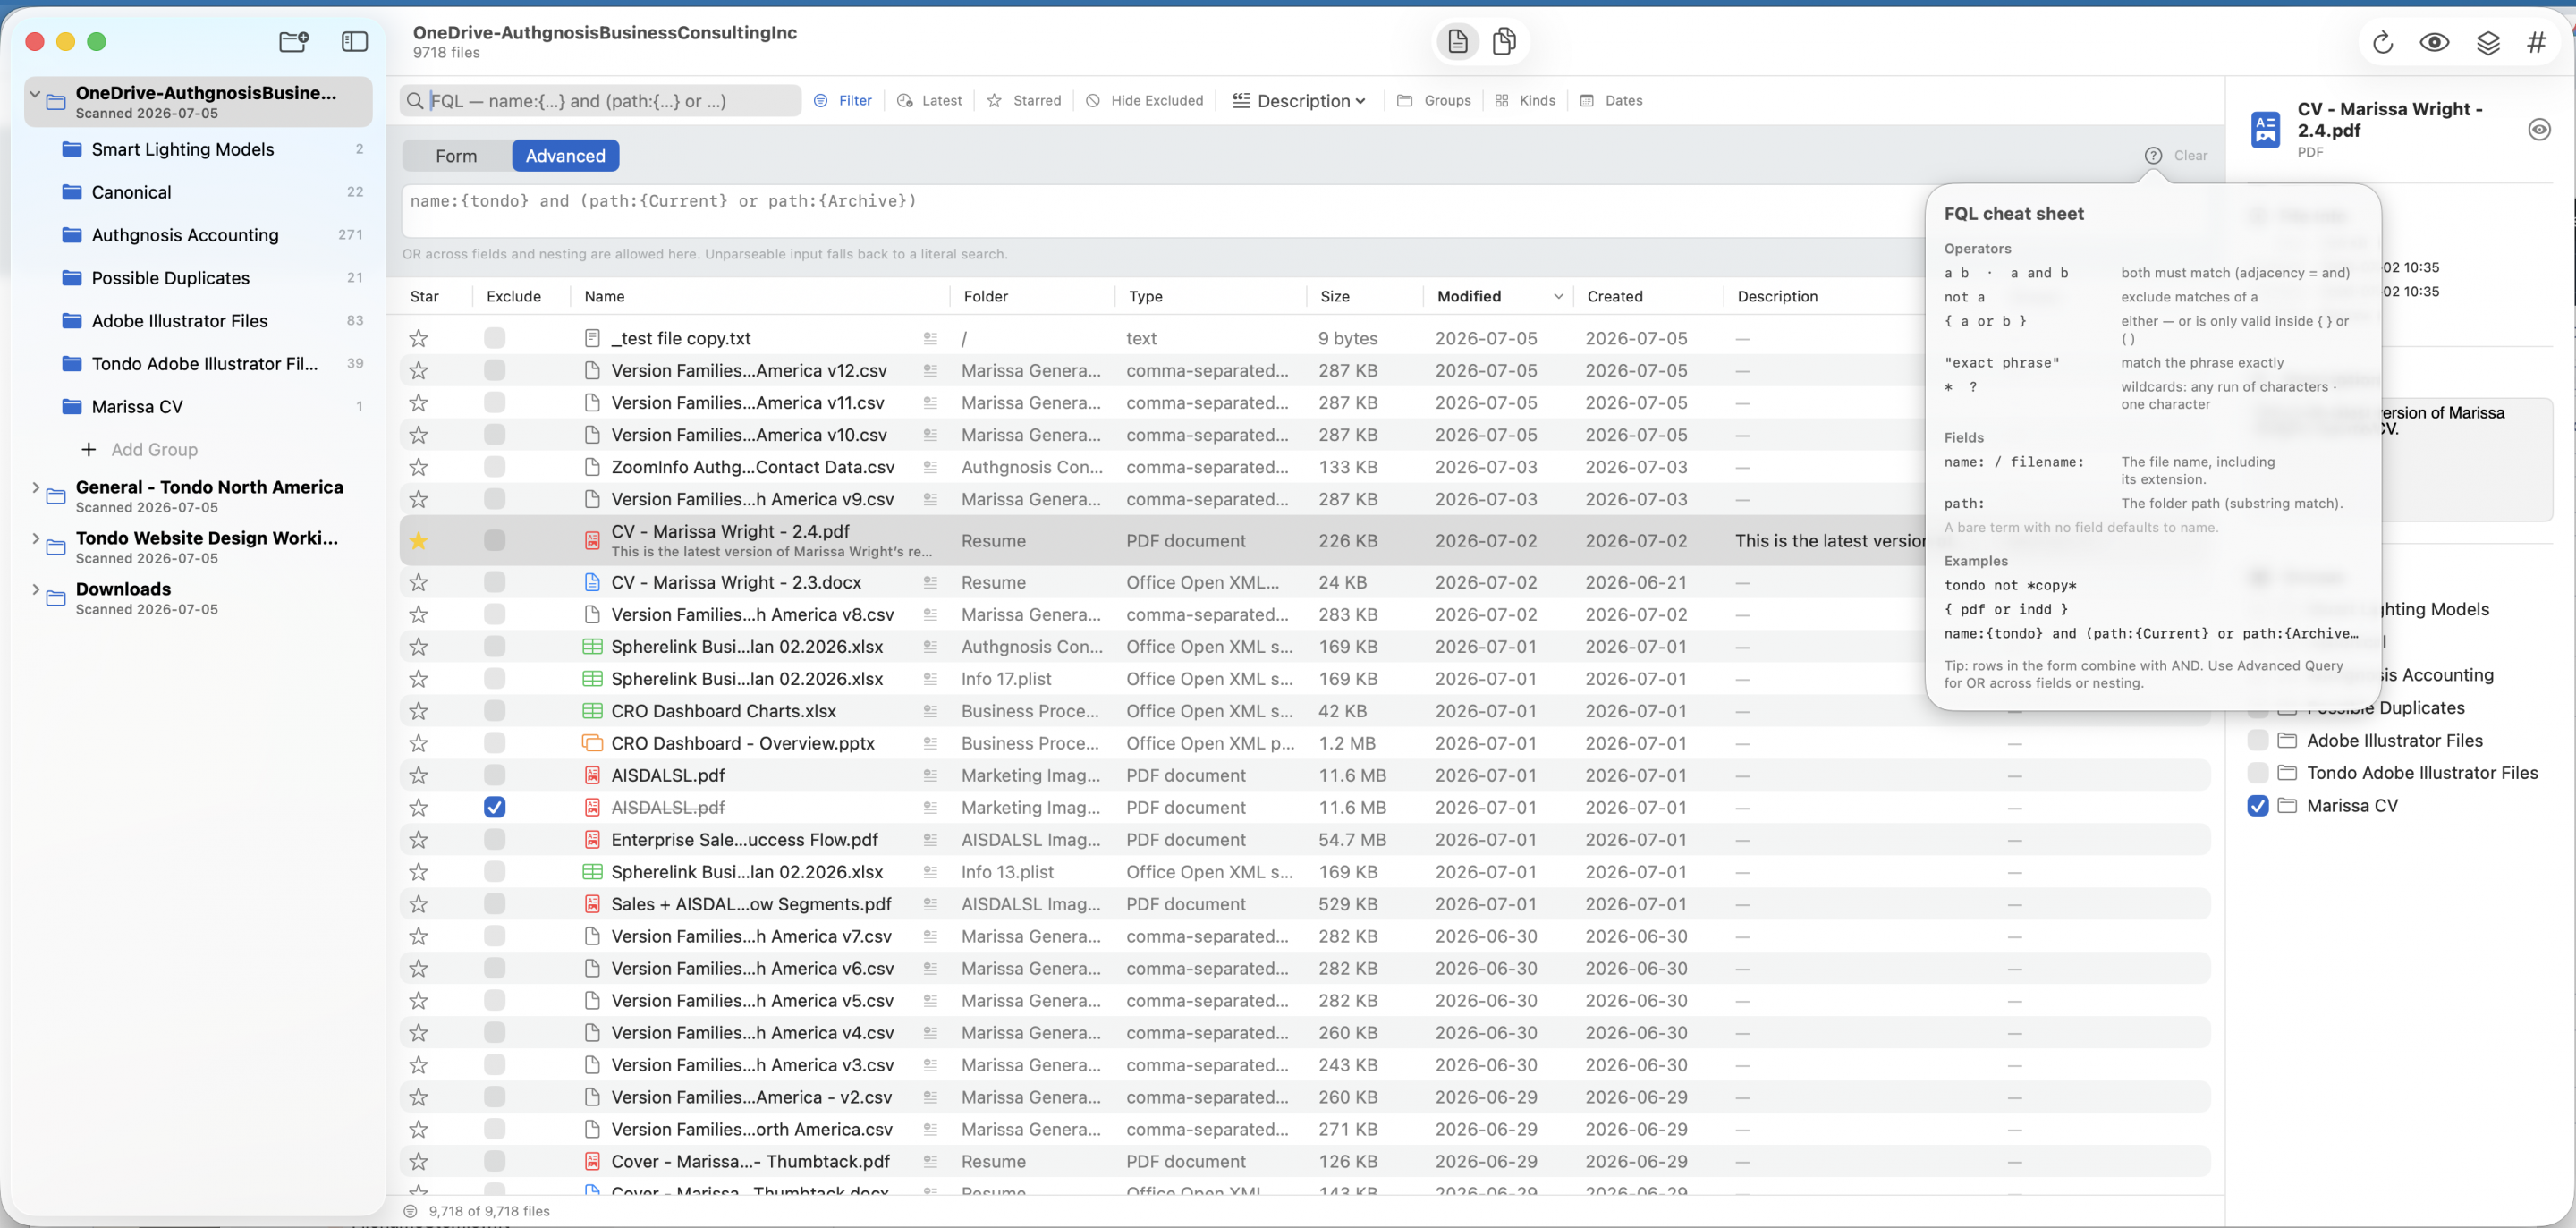Click the Smart Lighting Models folder icon
This screenshot has height=1228, width=2576.
tap(71, 149)
